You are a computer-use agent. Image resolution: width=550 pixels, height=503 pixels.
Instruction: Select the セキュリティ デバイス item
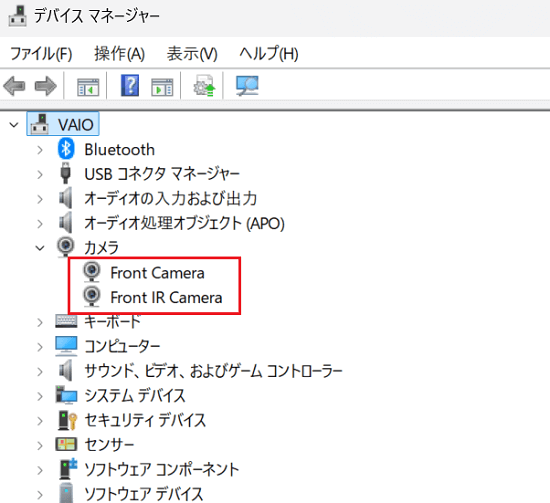[145, 420]
